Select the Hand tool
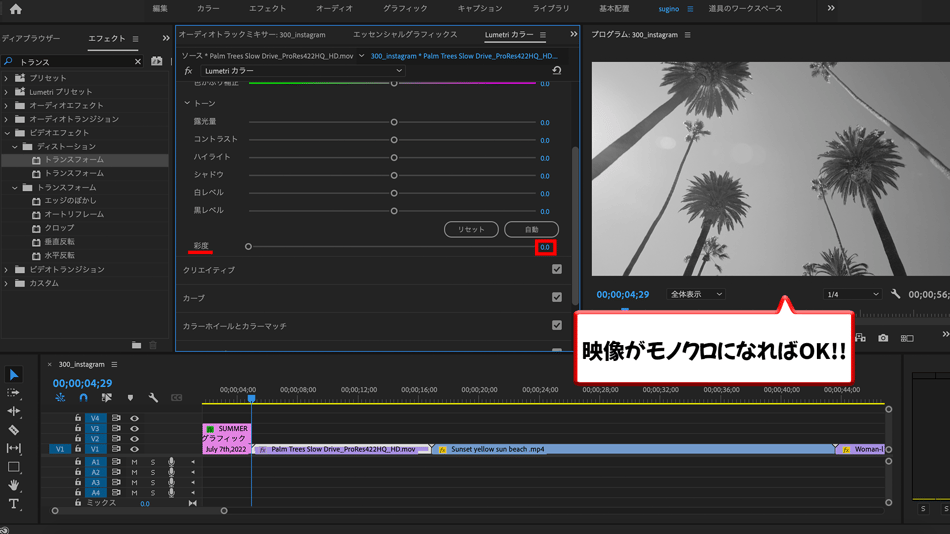The image size is (950, 534). pos(14,486)
